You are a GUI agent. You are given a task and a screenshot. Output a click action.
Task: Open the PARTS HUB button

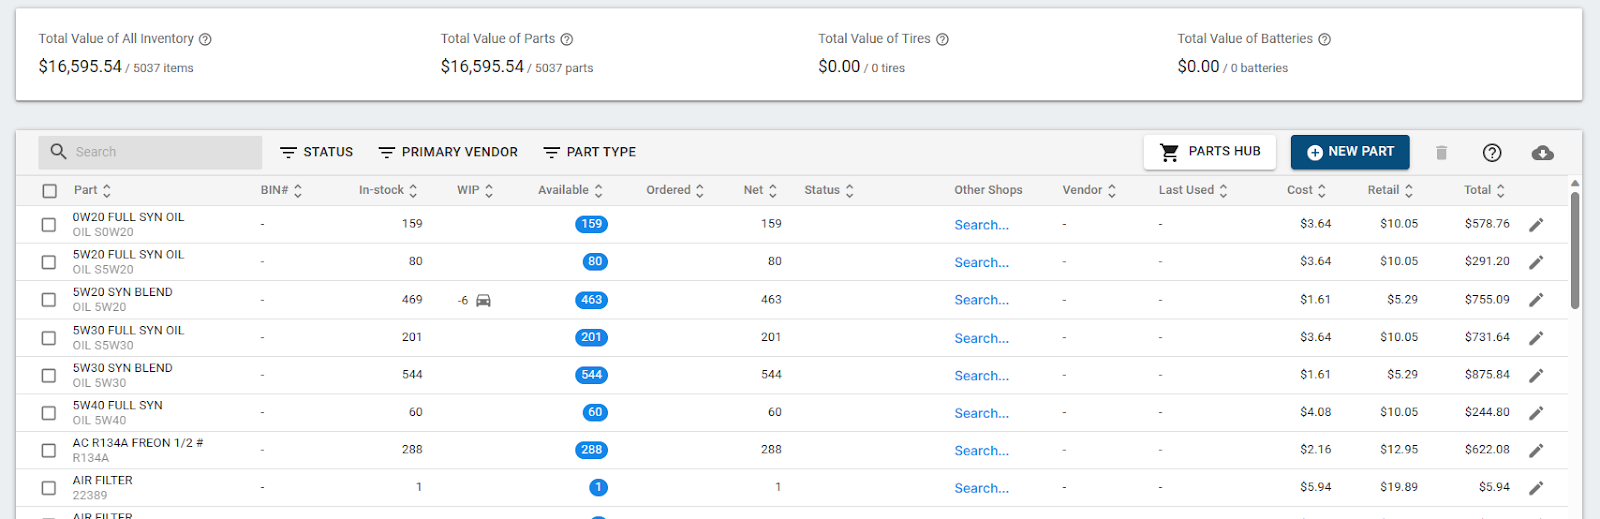tap(1210, 152)
